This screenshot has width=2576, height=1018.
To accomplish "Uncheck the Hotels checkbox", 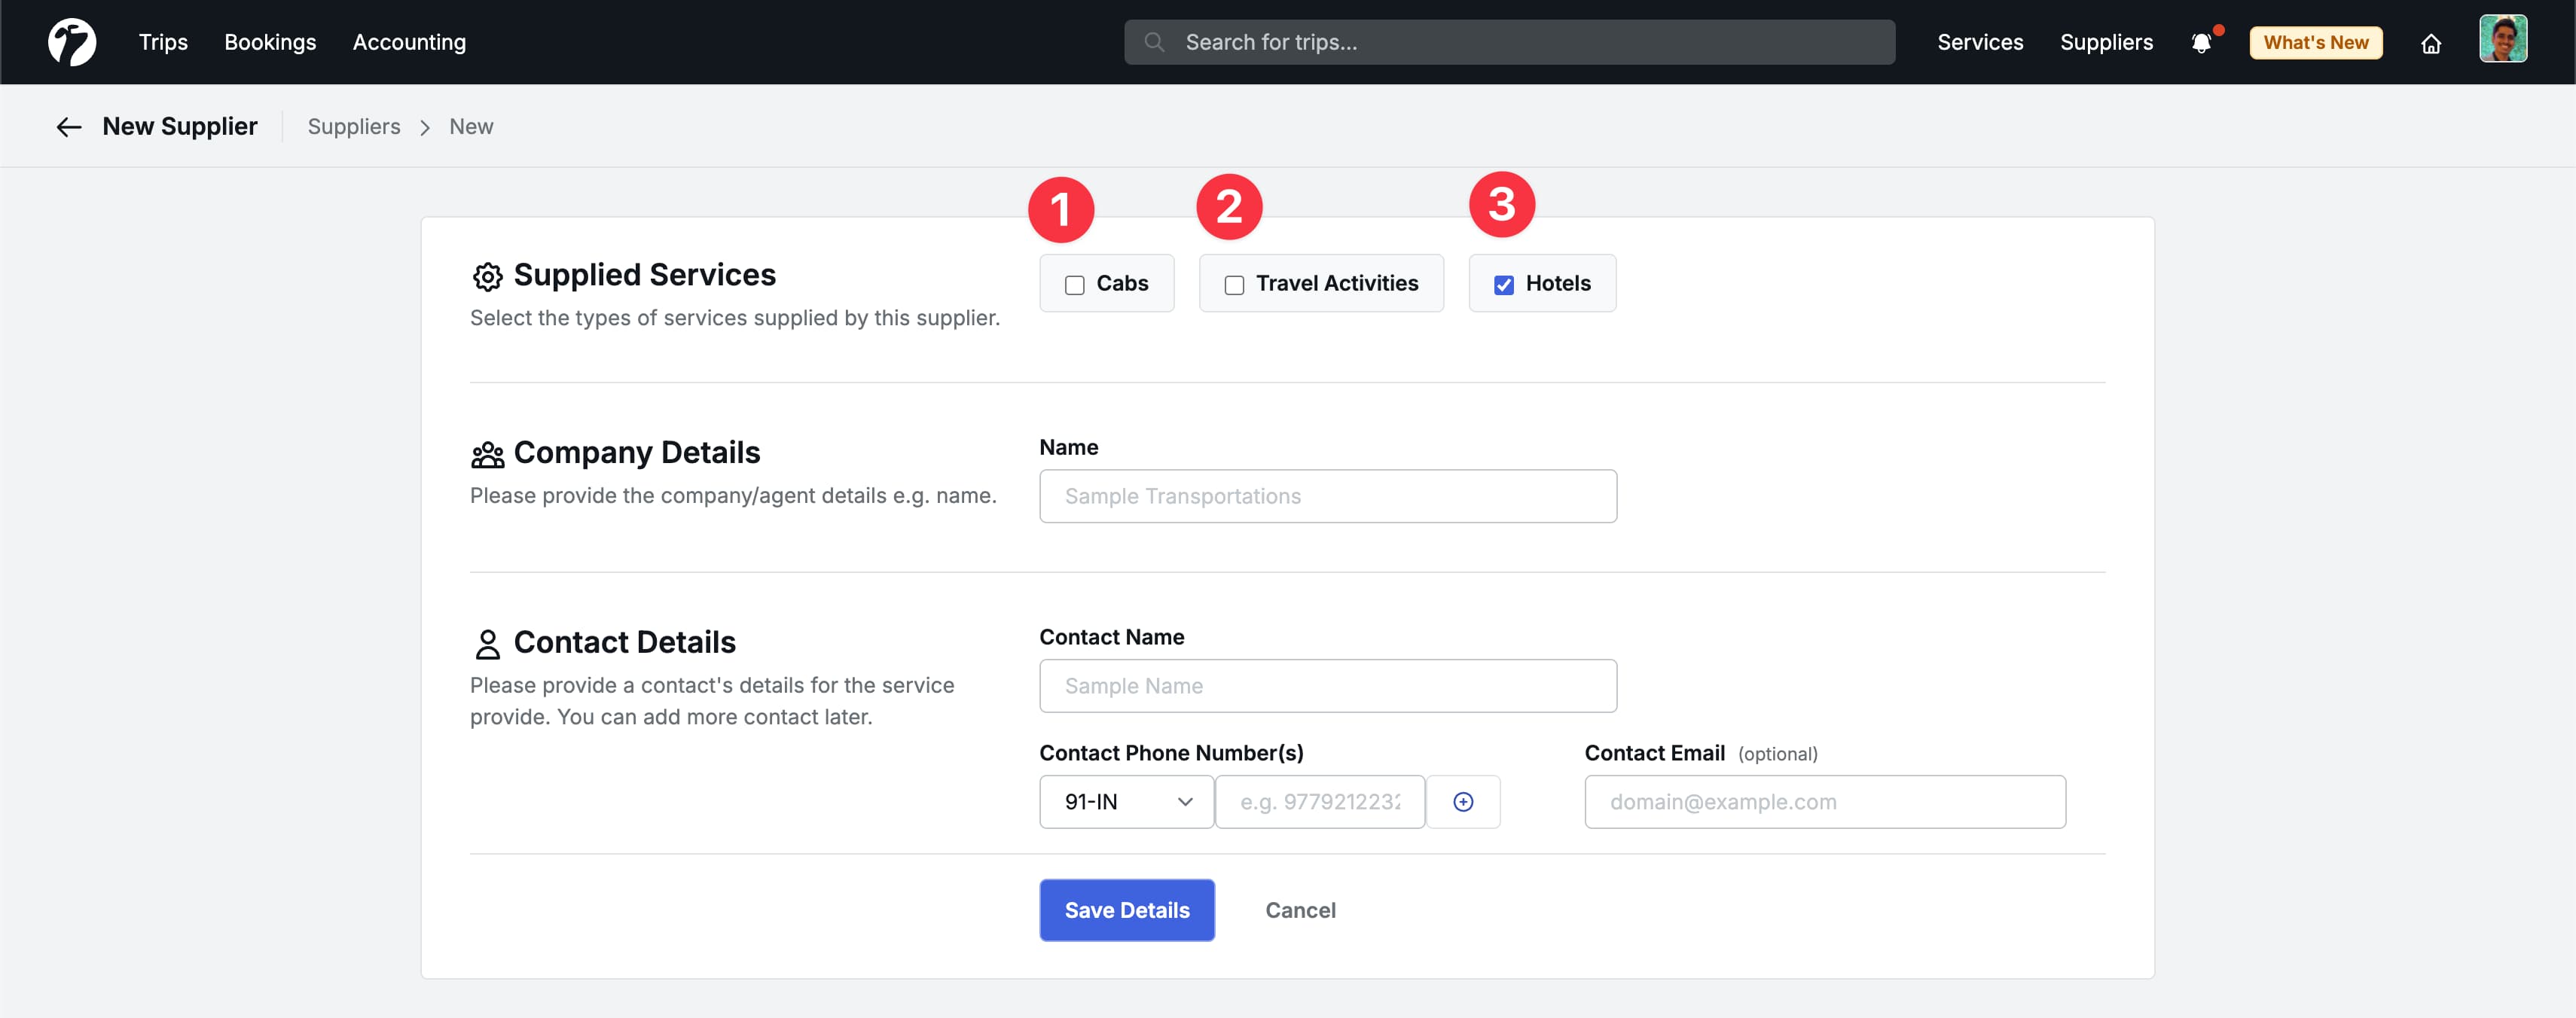I will pos(1503,285).
